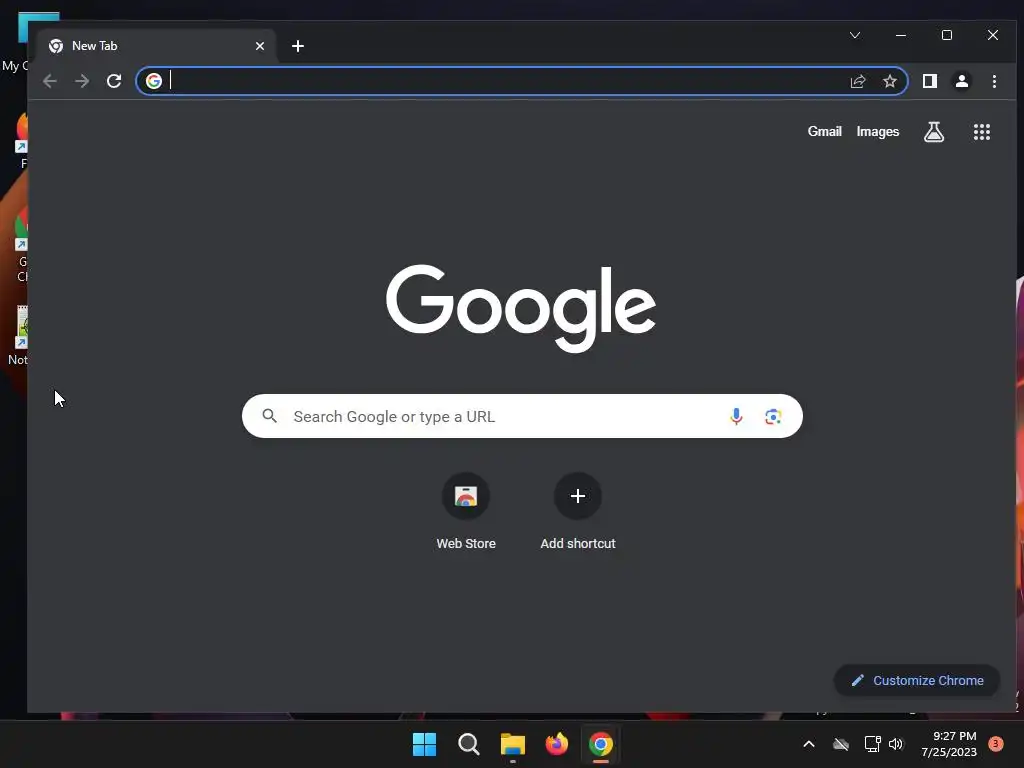
Task: Click the cloud sync tray icon
Action: (x=841, y=744)
